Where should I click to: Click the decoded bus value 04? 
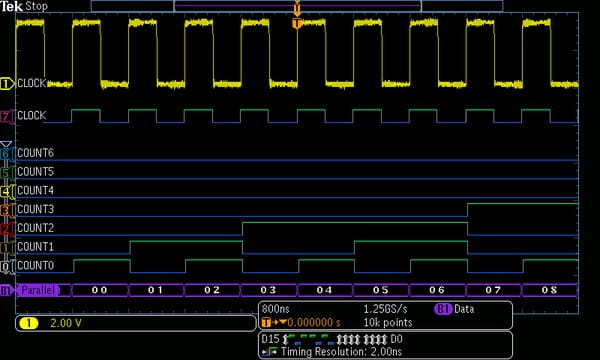324,290
